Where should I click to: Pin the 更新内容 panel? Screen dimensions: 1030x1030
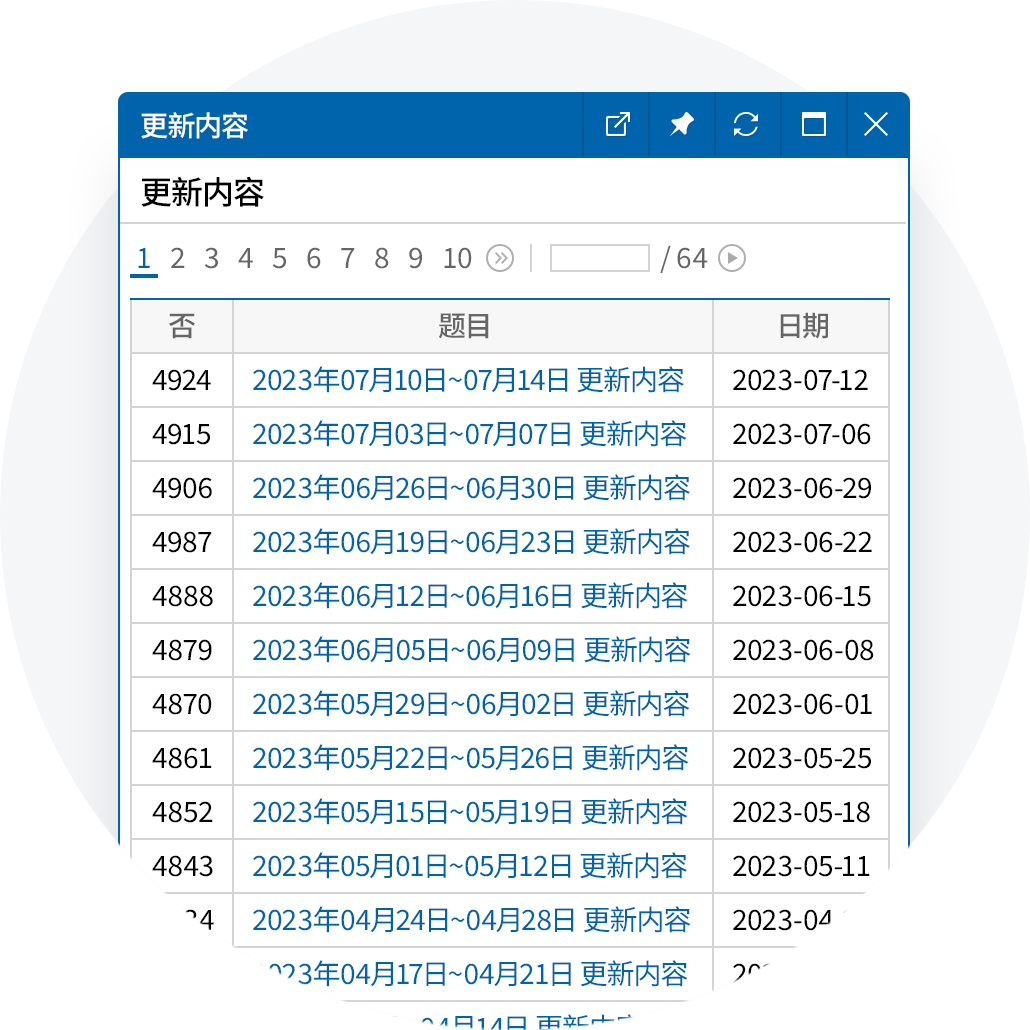682,125
